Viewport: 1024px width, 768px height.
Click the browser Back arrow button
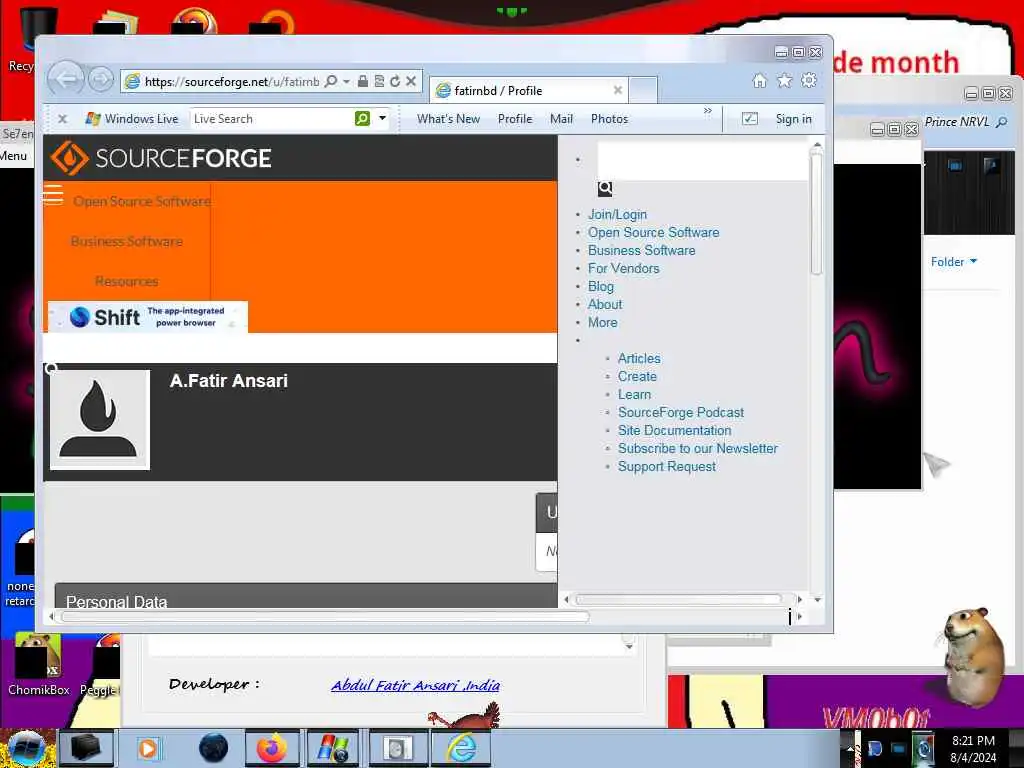(66, 80)
